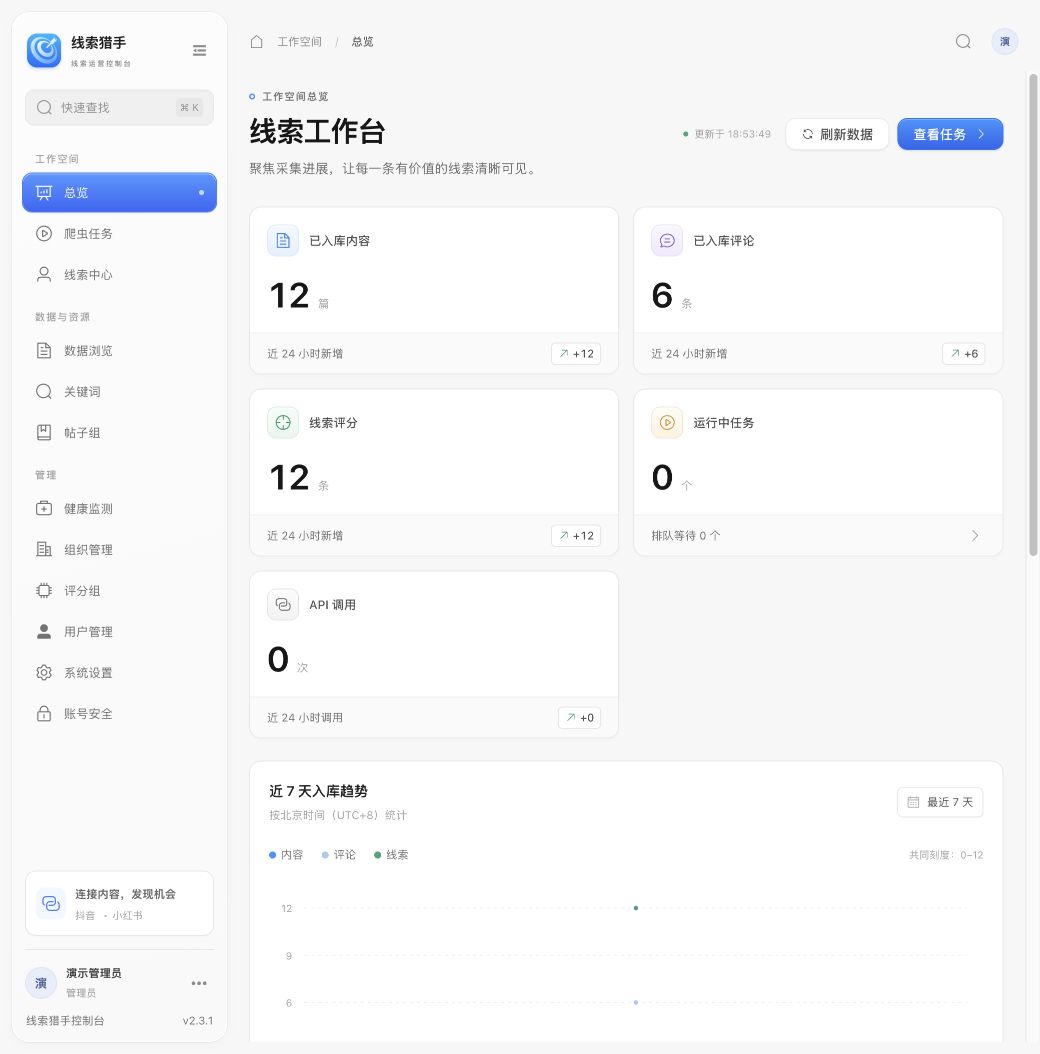The image size is (1040, 1054).
Task: Select 总览 in the sidebar
Action: pyautogui.click(x=119, y=192)
